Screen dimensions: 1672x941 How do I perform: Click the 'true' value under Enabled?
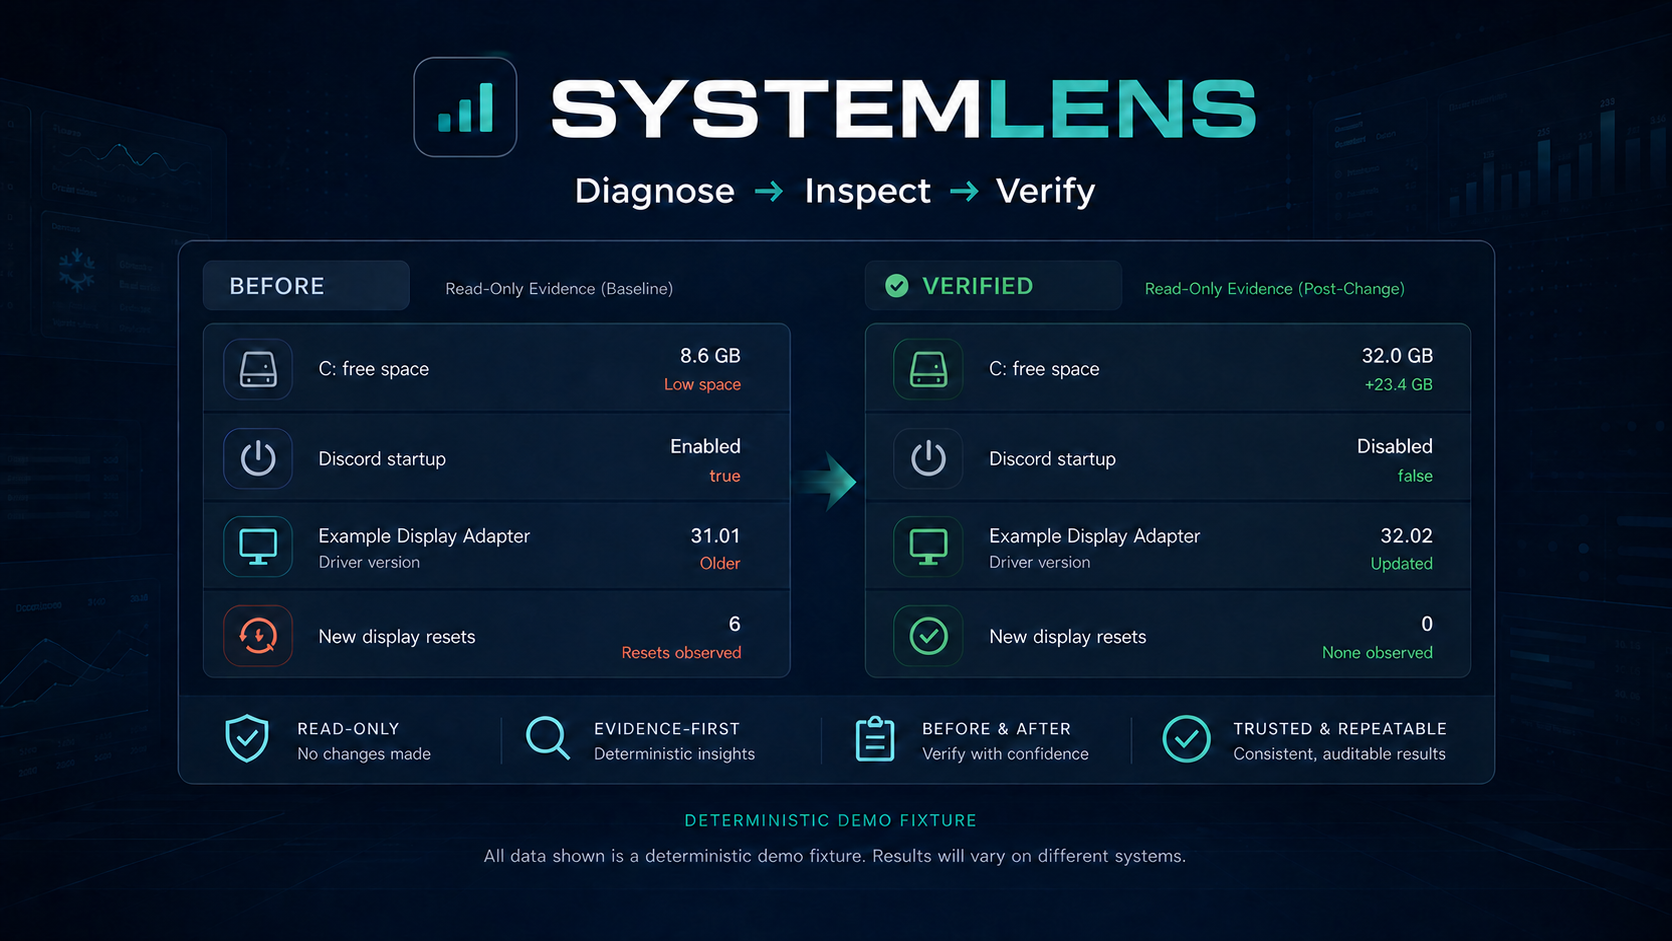point(725,476)
